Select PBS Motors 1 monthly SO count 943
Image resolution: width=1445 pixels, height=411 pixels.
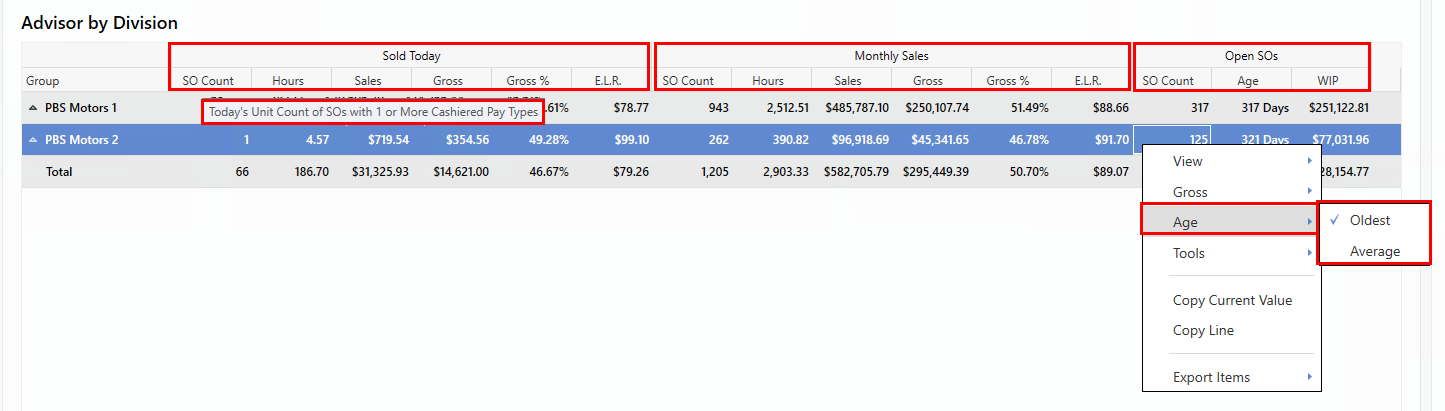[713, 108]
